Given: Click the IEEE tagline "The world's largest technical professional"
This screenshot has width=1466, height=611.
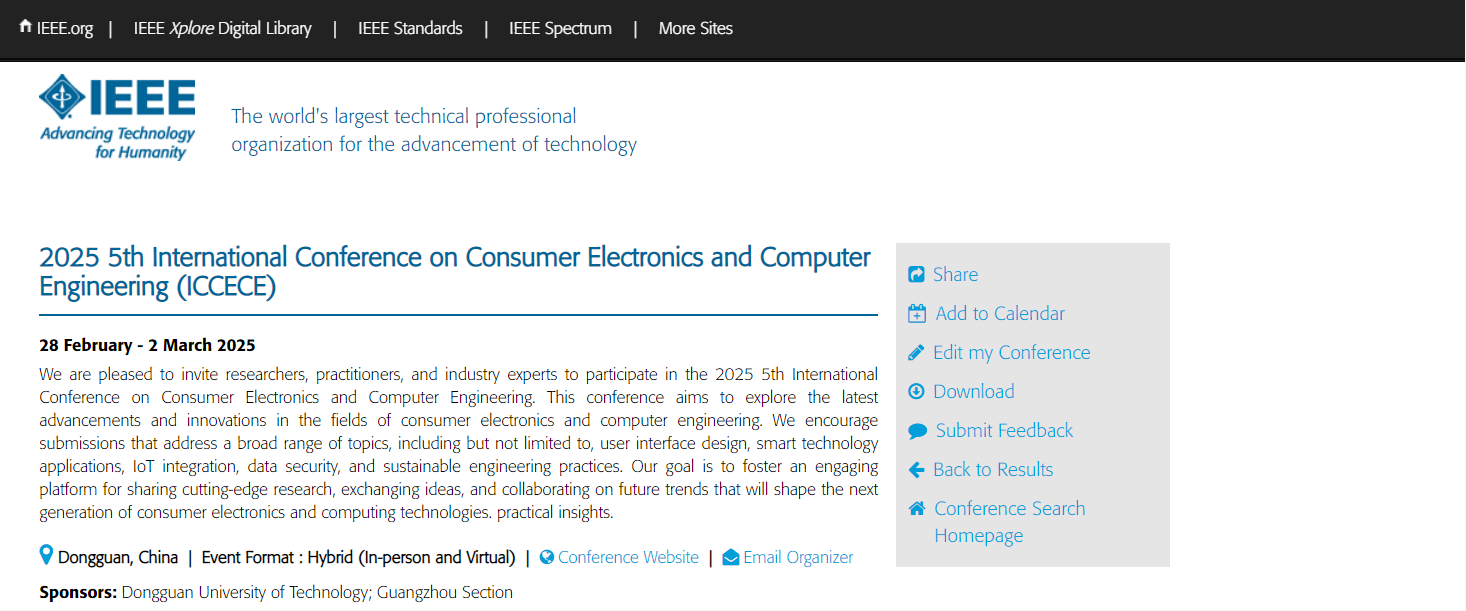Looking at the screenshot, I should point(404,116).
